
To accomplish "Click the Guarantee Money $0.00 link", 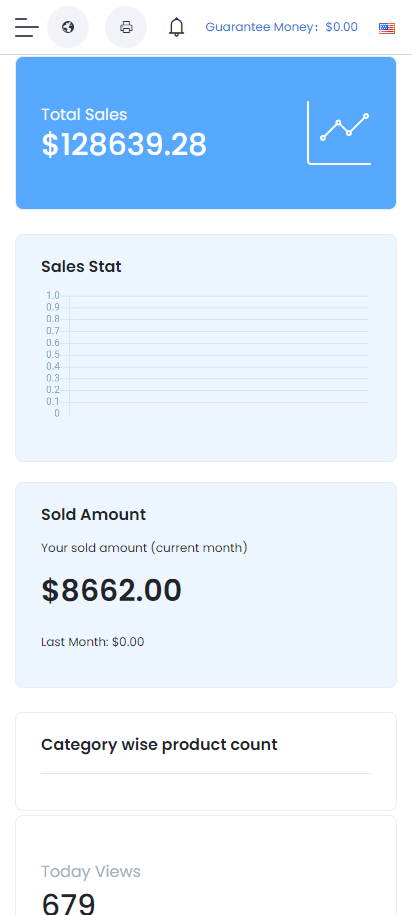I will pos(281,27).
